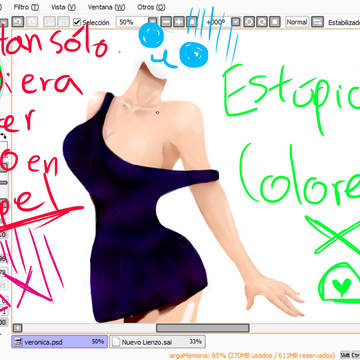Open the Filtro menu
Screen dimensions: 360x360
(x=26, y=7)
